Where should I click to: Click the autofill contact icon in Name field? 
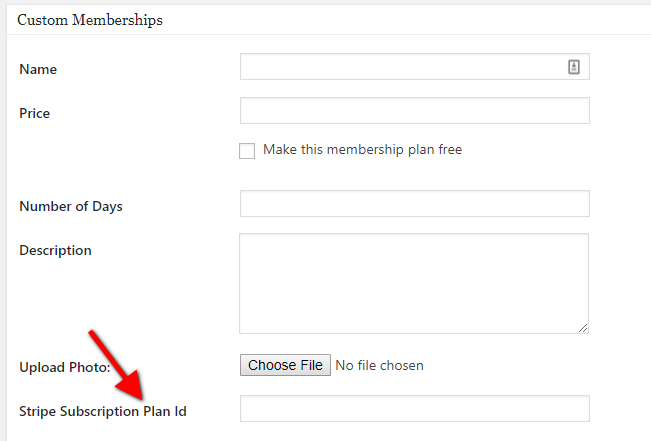coord(574,67)
